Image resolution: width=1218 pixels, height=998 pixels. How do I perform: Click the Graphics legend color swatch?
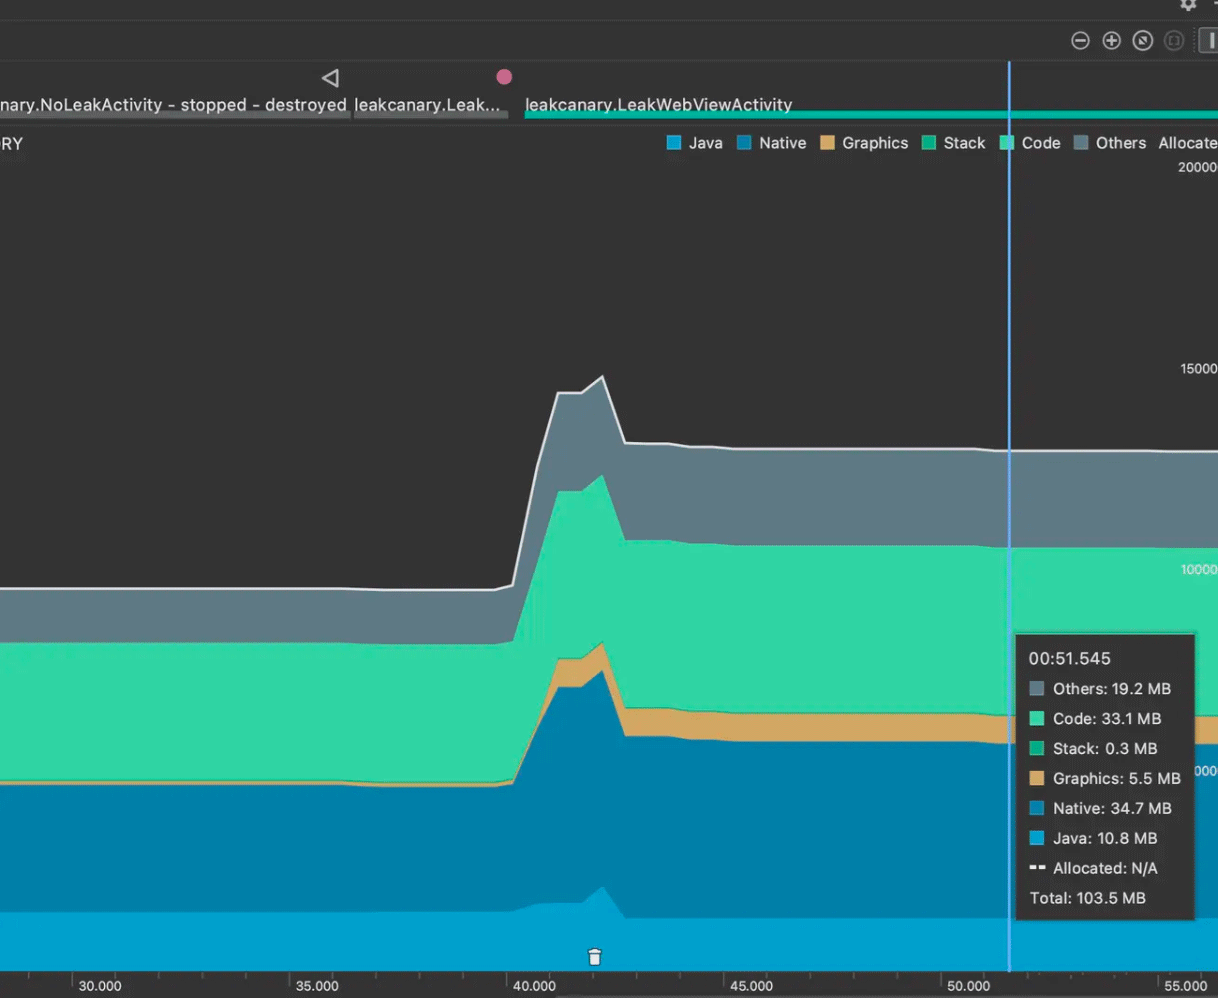tap(827, 143)
